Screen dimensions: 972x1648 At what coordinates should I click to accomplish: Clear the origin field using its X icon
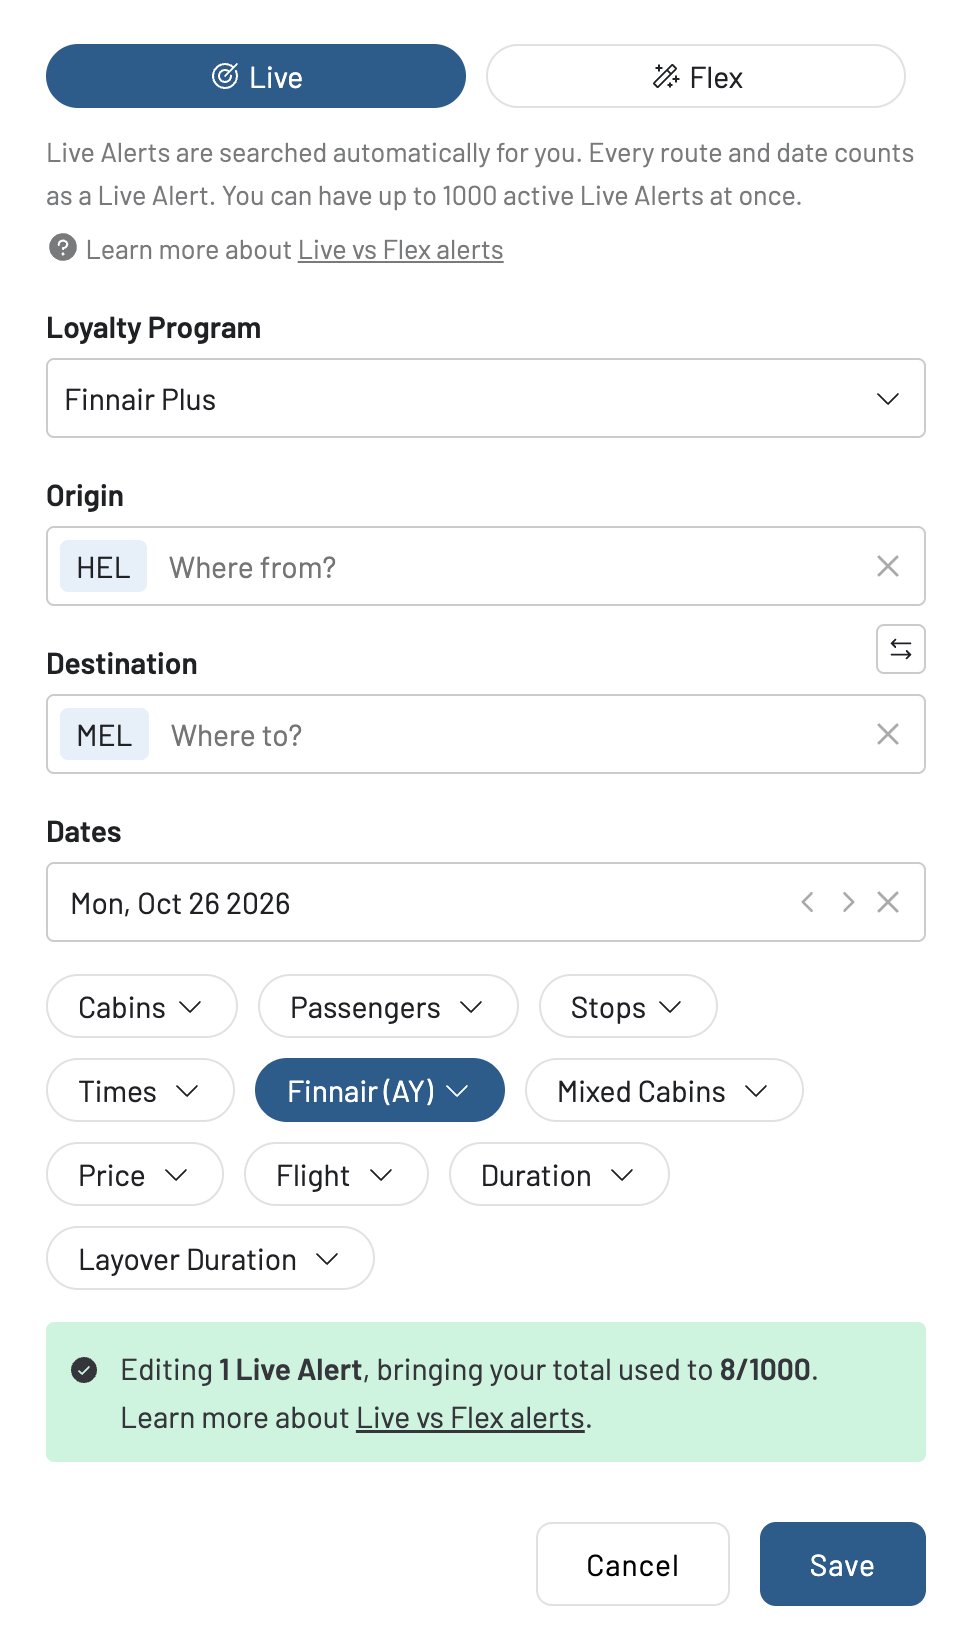(887, 566)
